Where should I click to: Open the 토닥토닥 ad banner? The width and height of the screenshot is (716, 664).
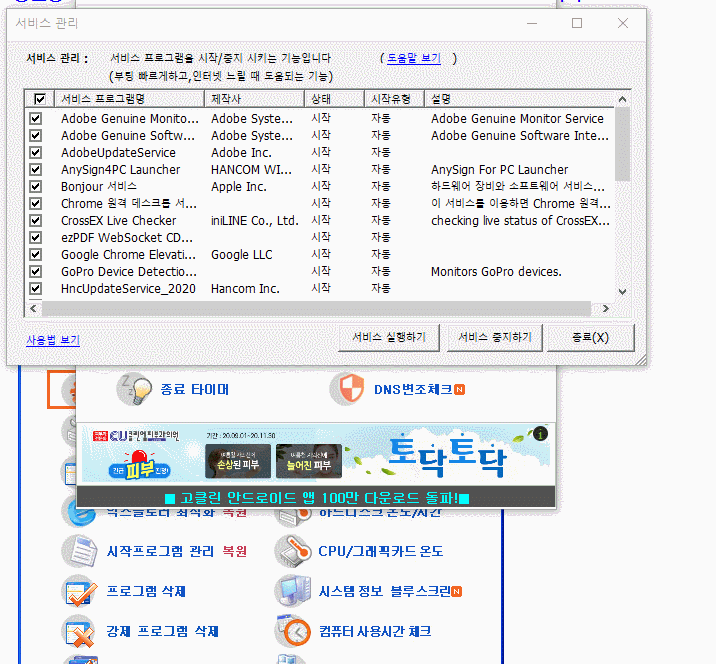tap(447, 457)
